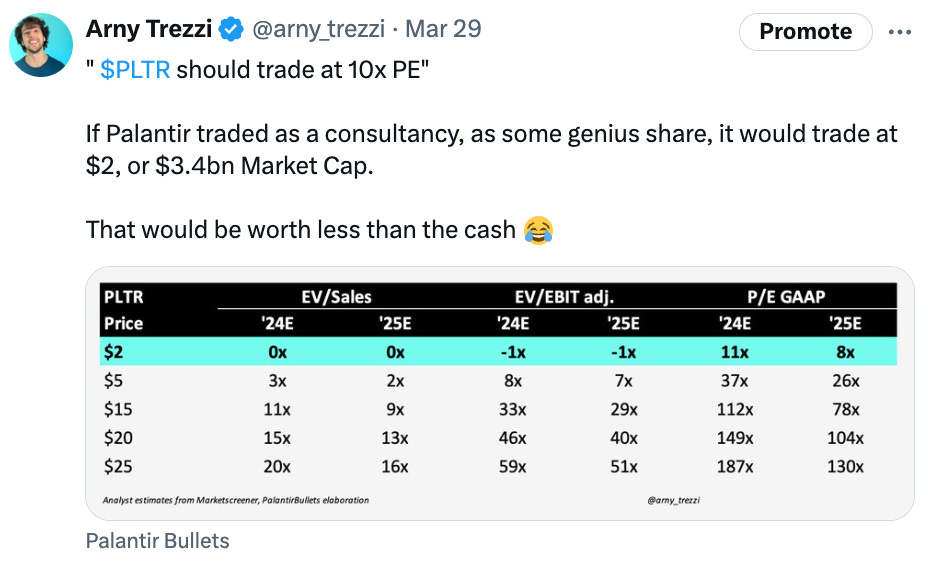Viewport: 928px width, 564px height.
Task: Click the Mar 29 timestamp
Action: click(x=443, y=29)
